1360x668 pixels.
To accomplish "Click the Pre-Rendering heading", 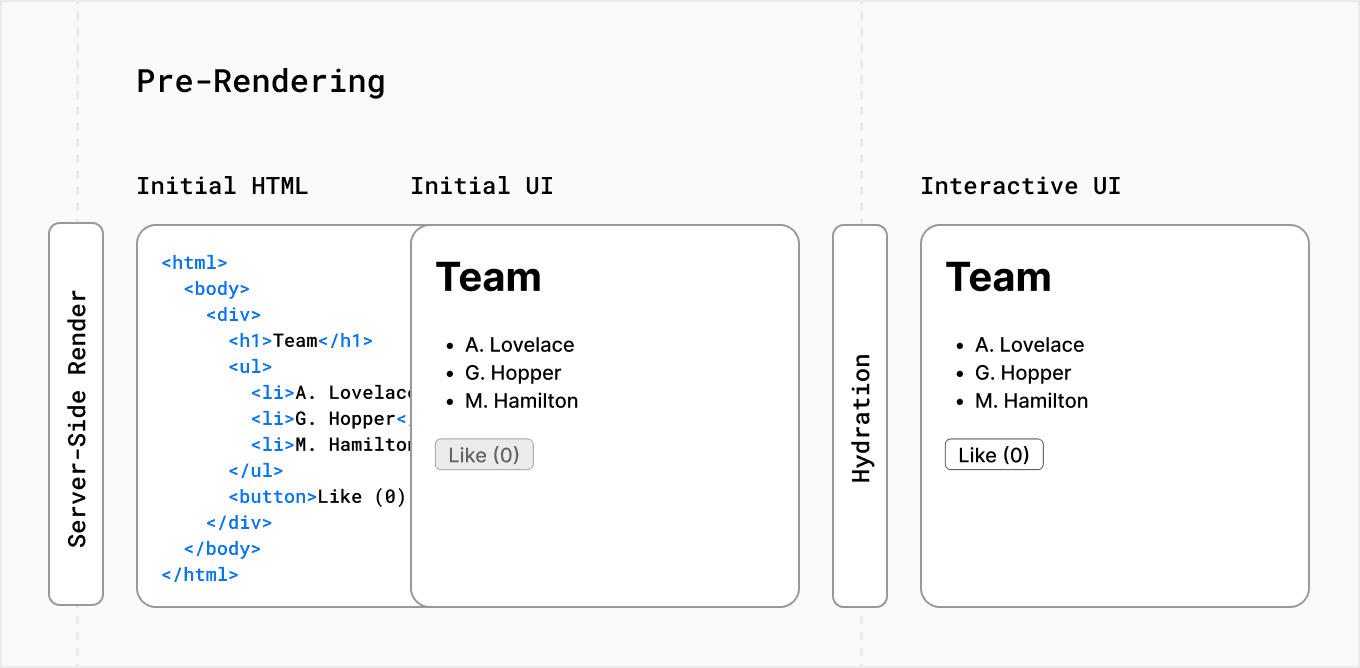I will pyautogui.click(x=260, y=81).
